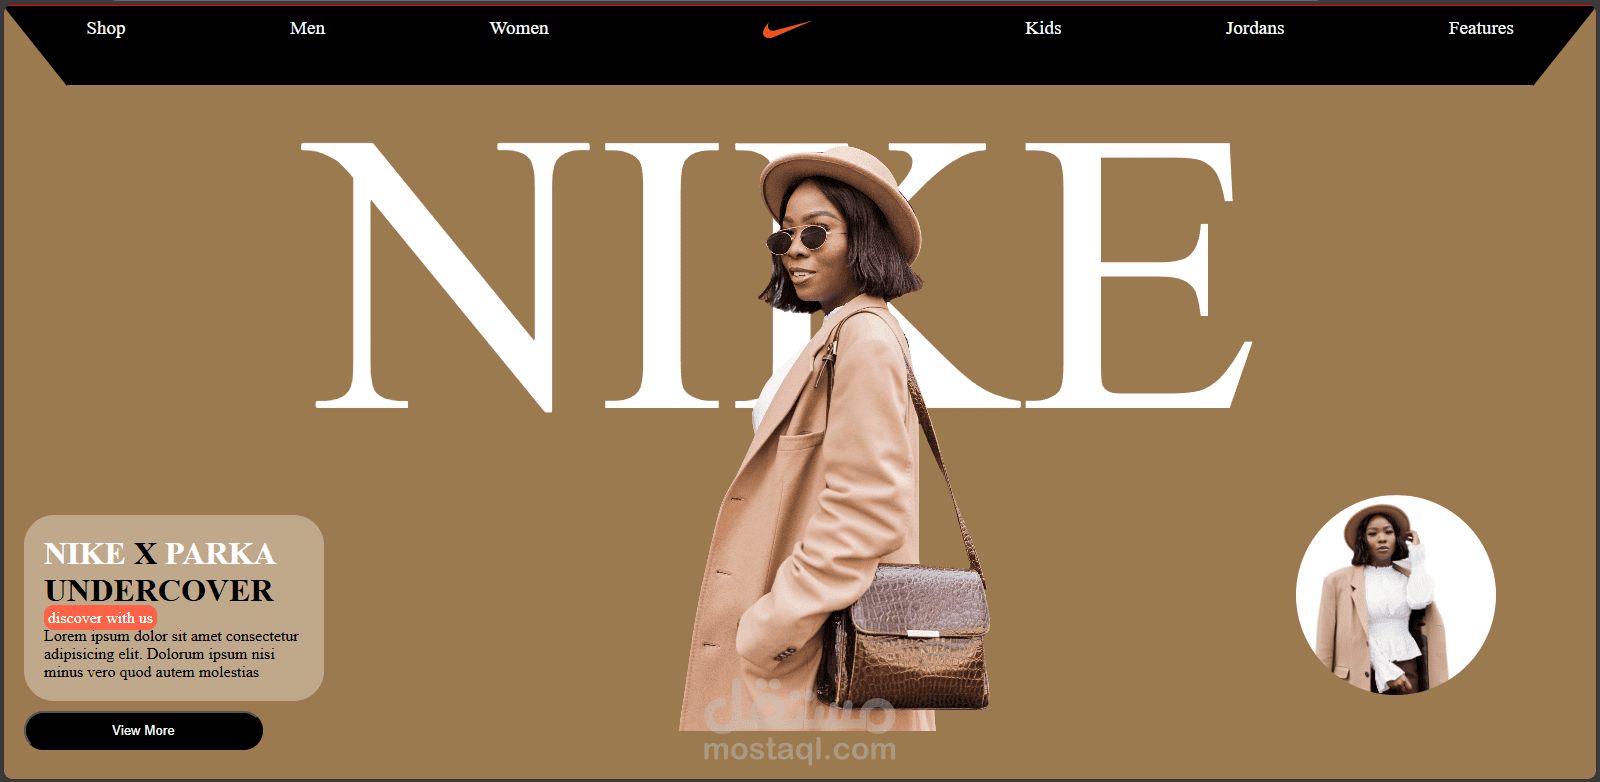Click the Lorem ipsum description paragraph
The height and width of the screenshot is (782, 1600).
point(171,654)
